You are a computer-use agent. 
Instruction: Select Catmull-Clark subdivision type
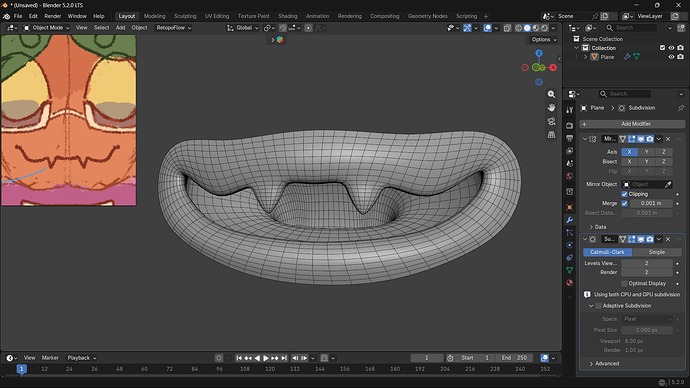point(607,252)
